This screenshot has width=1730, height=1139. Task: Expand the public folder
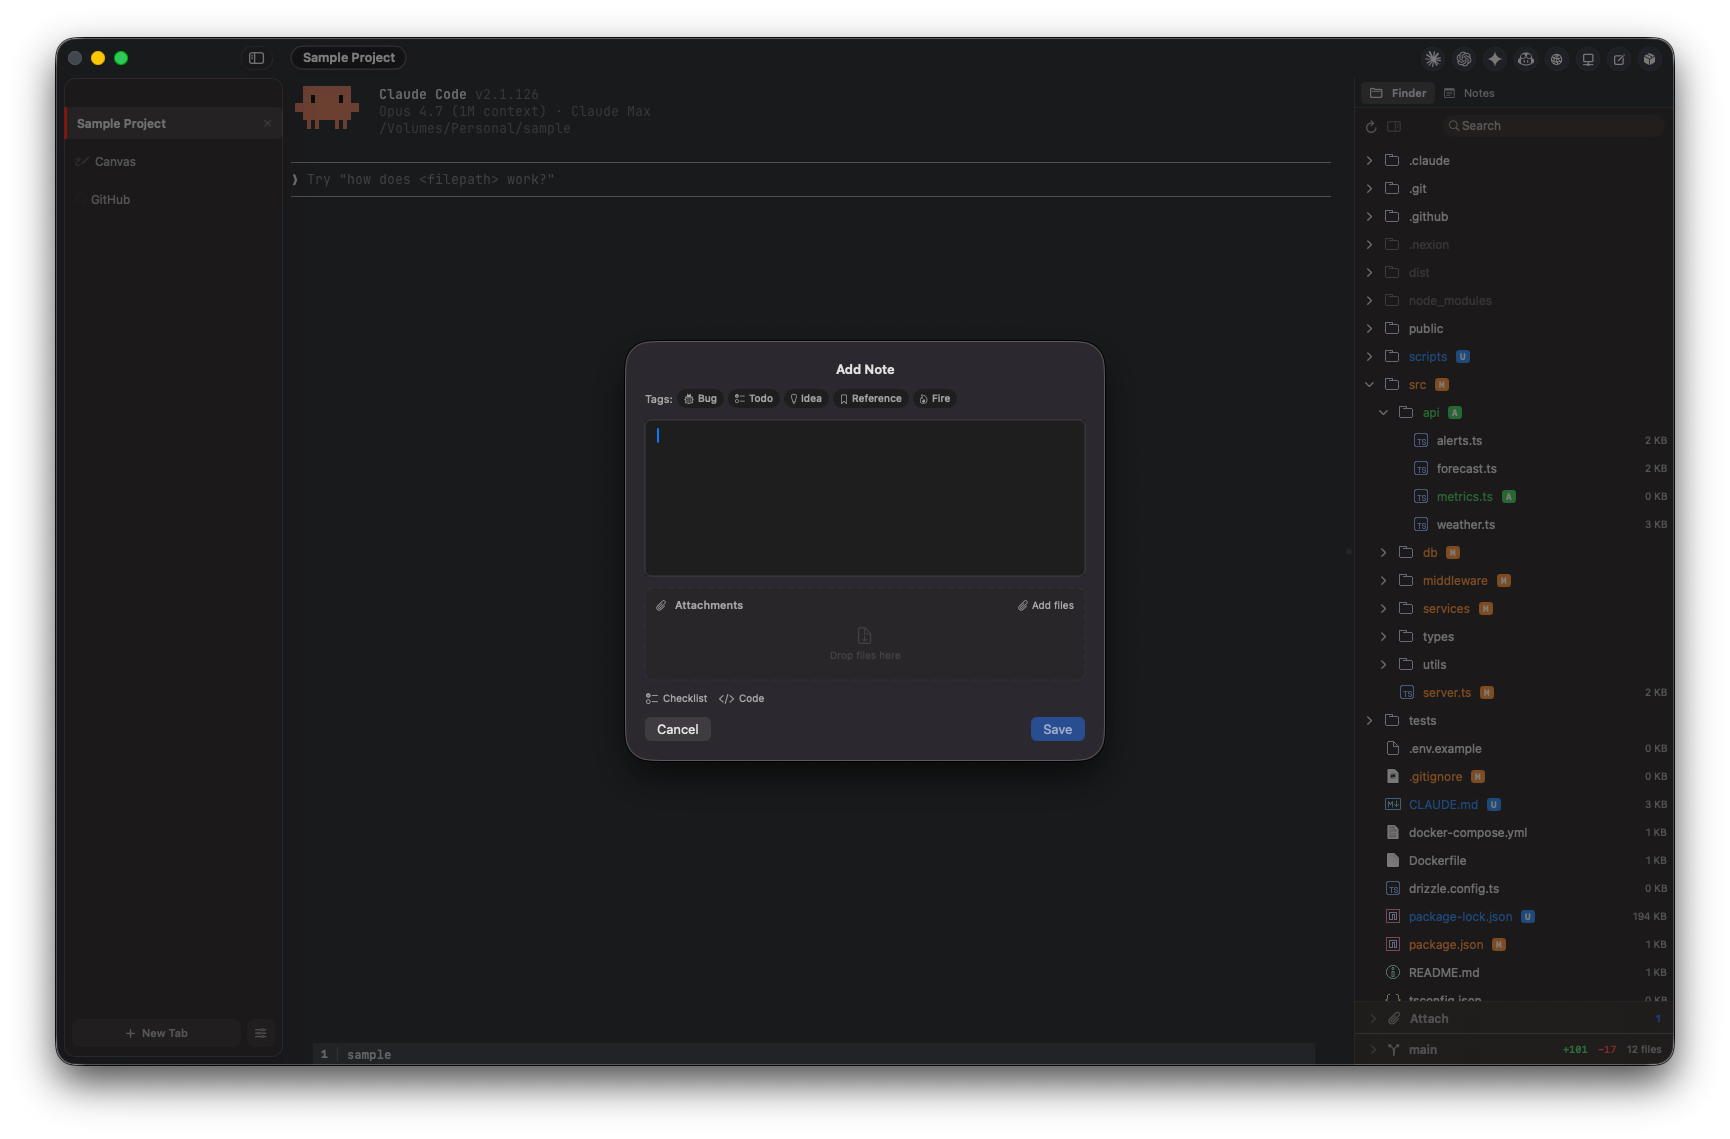pyautogui.click(x=1369, y=328)
